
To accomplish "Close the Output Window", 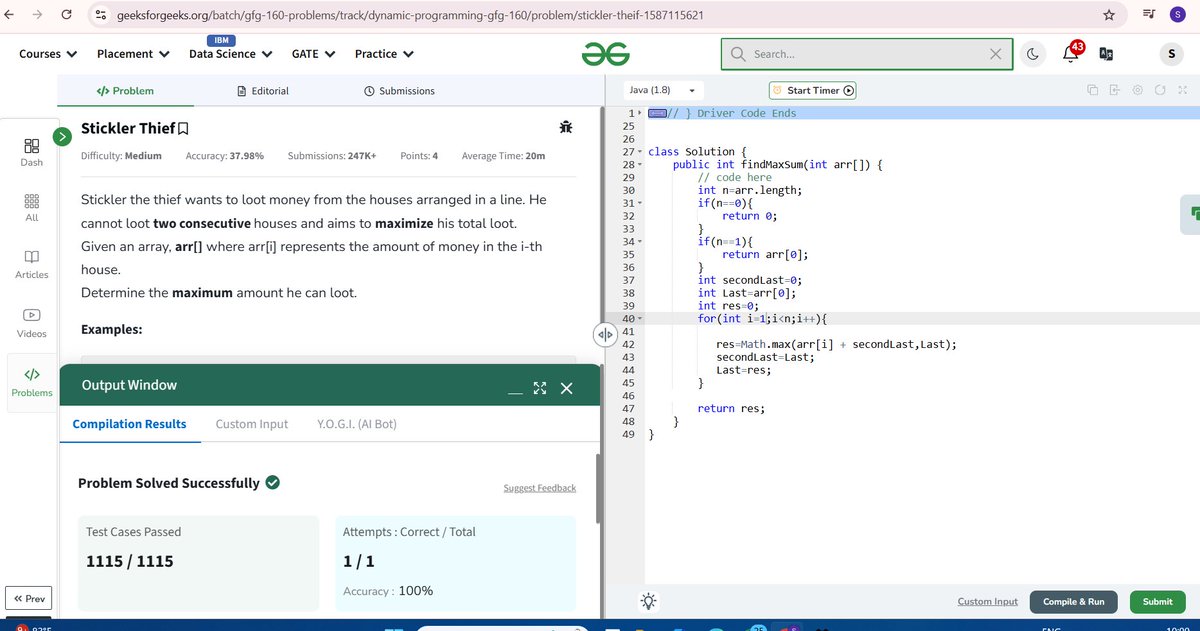I will [x=566, y=388].
